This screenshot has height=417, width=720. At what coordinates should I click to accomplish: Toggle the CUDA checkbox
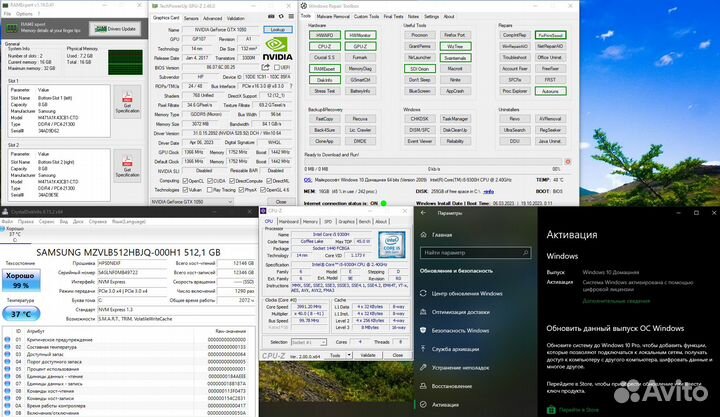[210, 181]
